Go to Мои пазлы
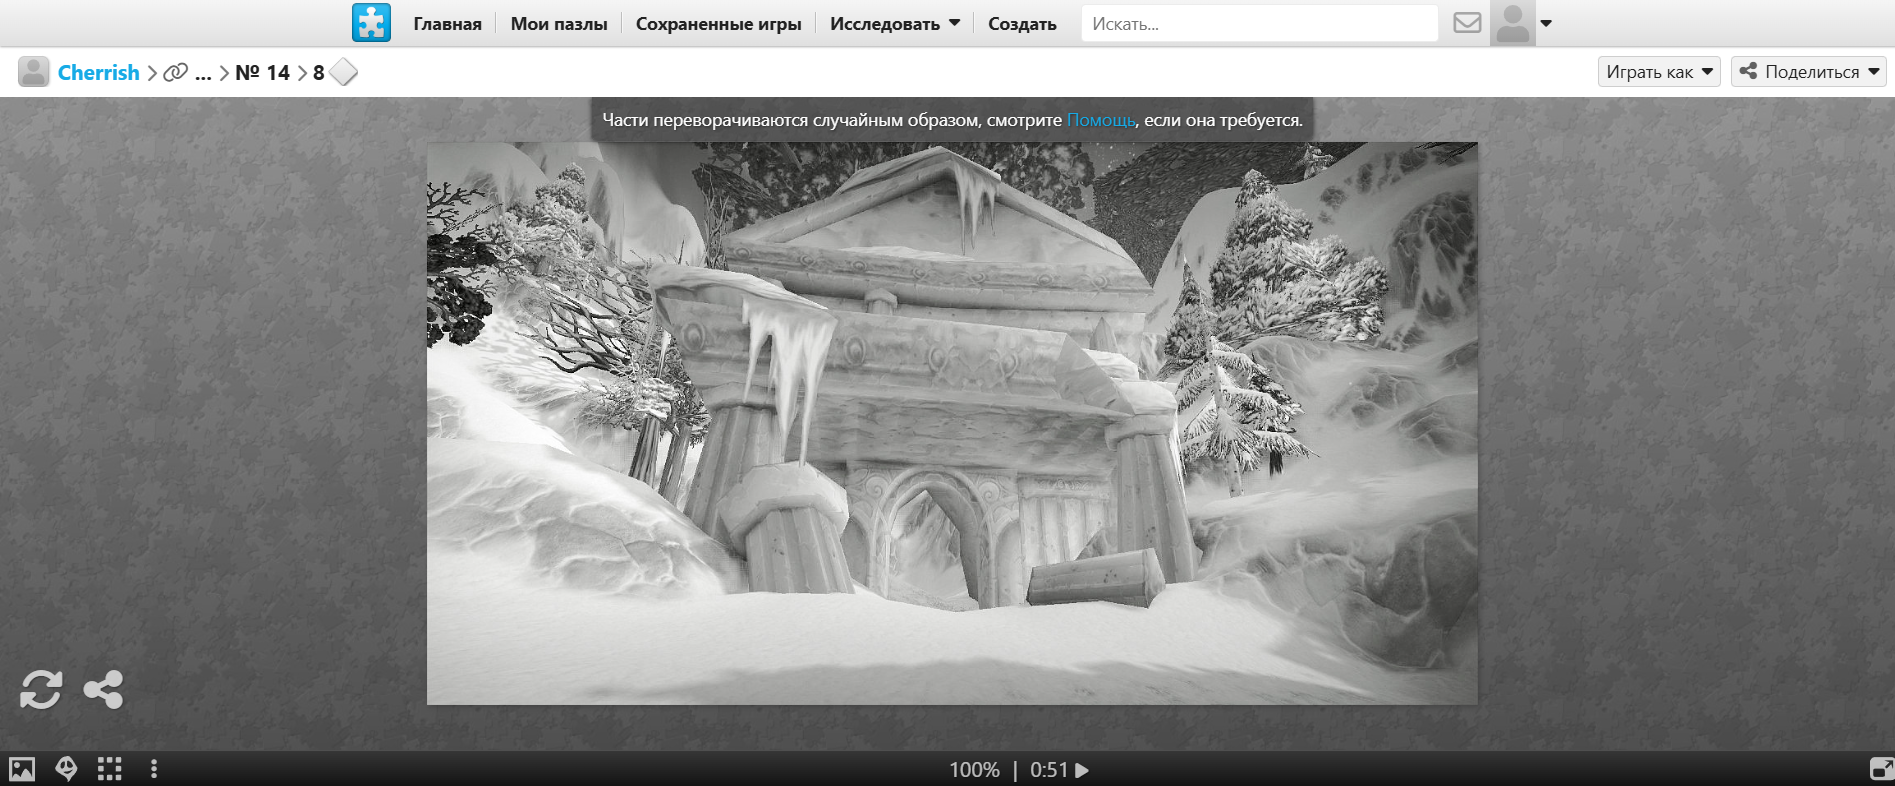Image resolution: width=1895 pixels, height=786 pixels. 558,24
